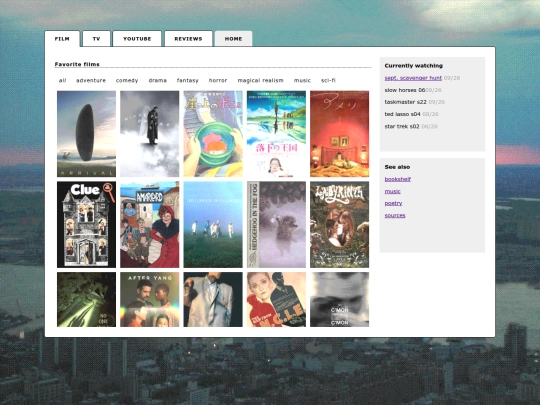
Task: Visit the sources link
Action: pos(395,216)
